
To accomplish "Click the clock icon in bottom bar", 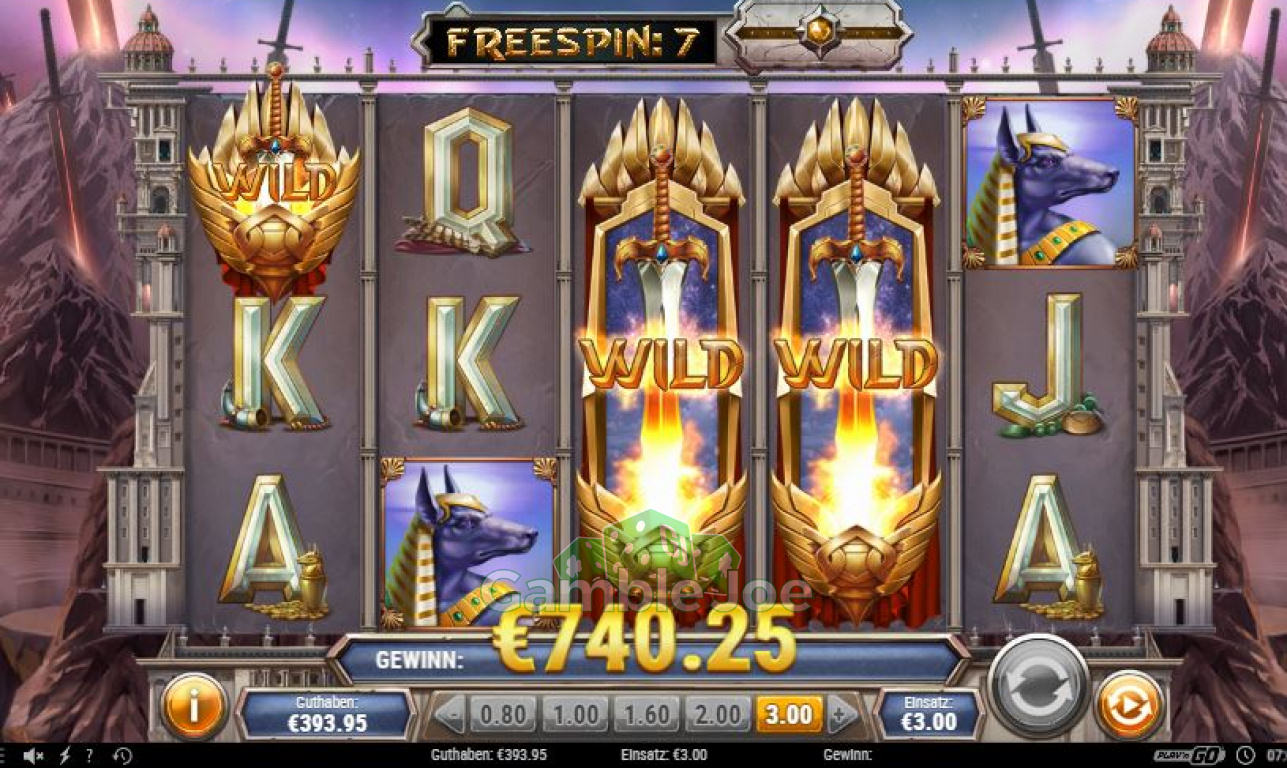I will tap(1245, 755).
